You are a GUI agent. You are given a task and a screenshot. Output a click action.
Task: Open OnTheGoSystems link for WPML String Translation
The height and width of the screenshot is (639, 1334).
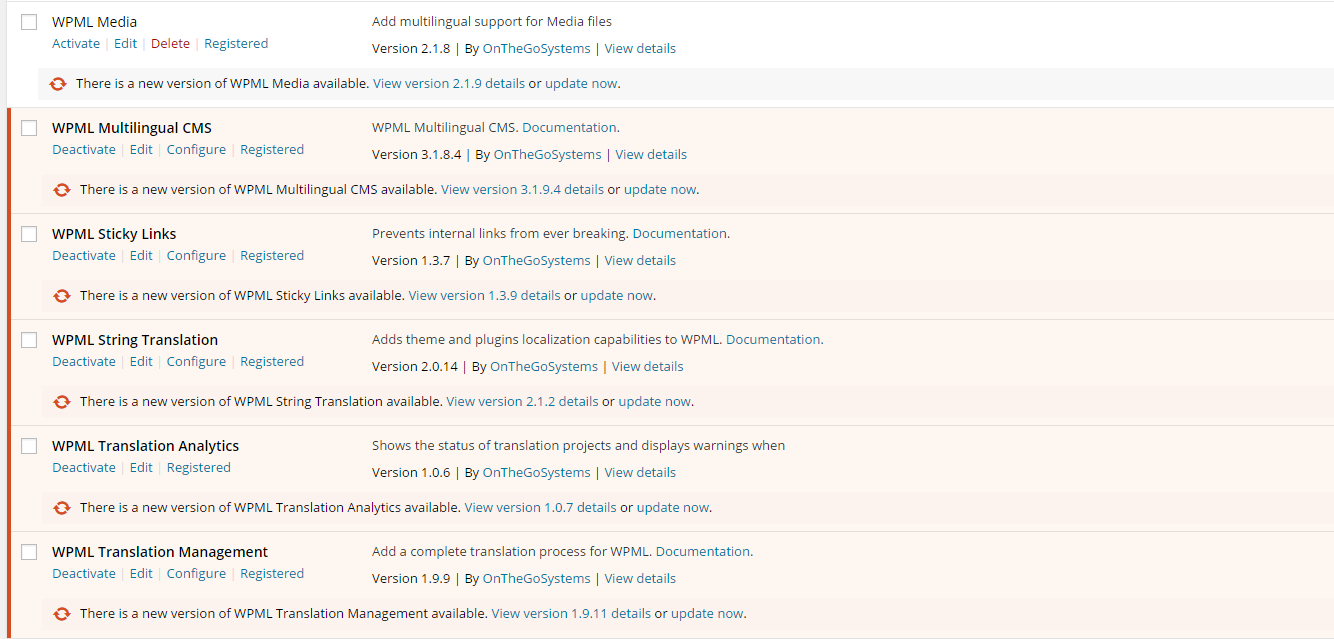pos(544,367)
